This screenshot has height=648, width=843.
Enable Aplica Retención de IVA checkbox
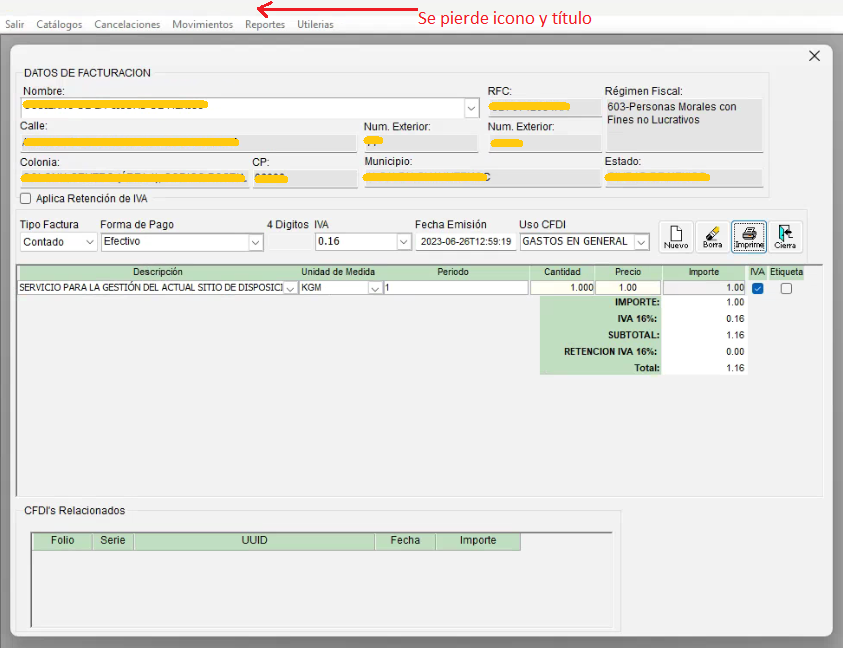point(25,198)
